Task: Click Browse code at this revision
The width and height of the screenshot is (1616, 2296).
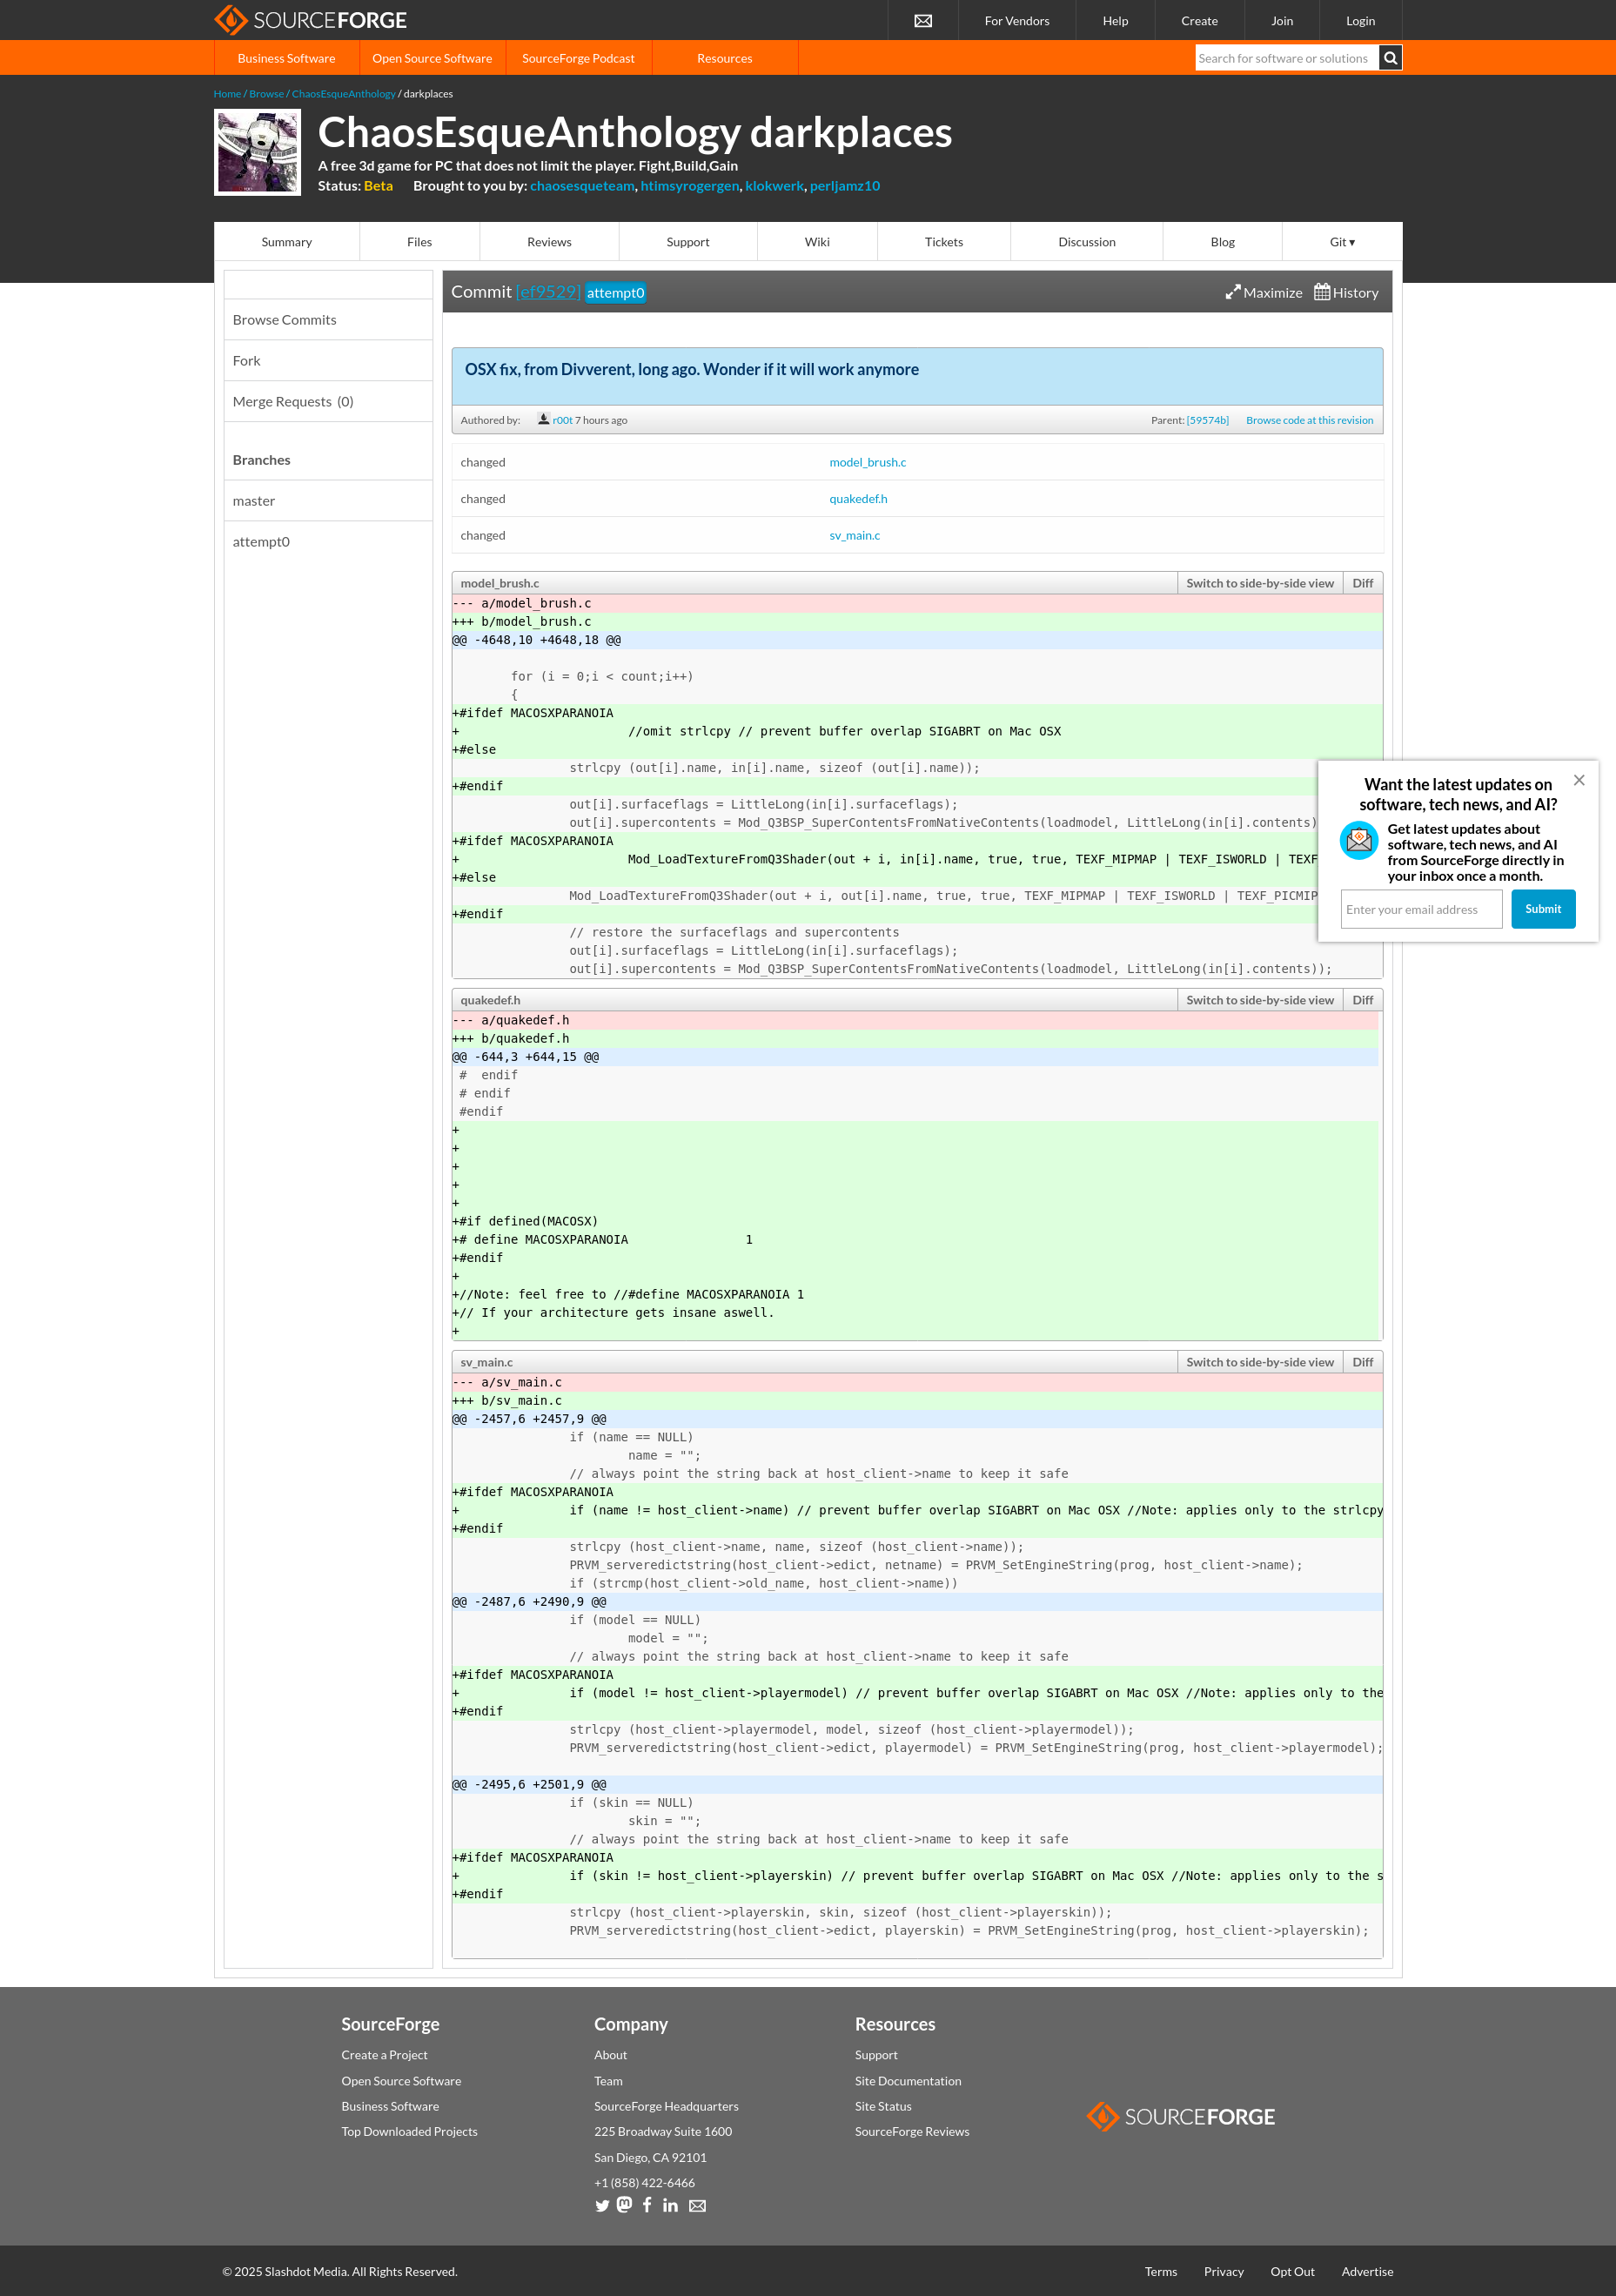Action: [1309, 420]
